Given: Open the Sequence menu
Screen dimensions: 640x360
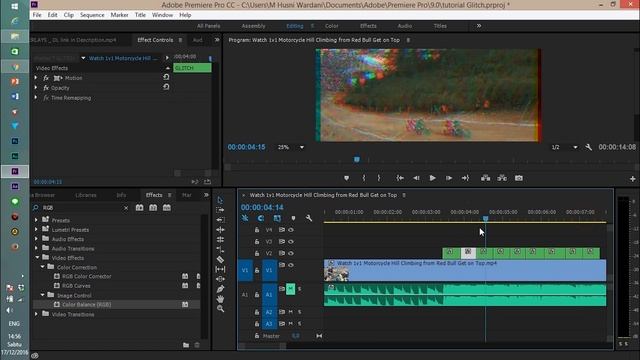Looking at the screenshot, I should 92,15.
